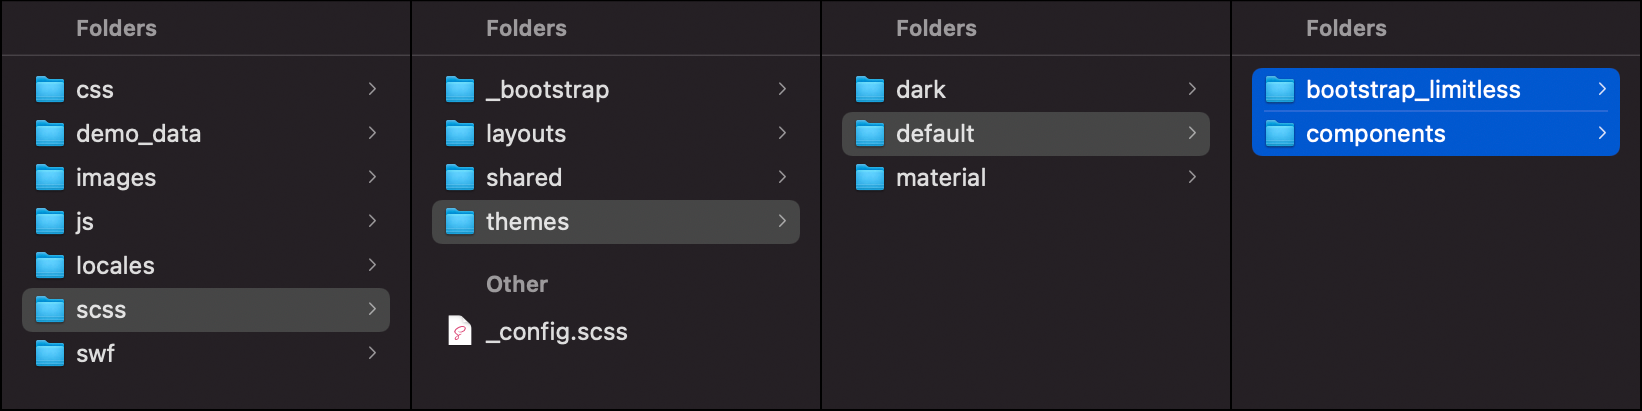Select the default folder row
The image size is (1642, 411).
[x=1026, y=134]
